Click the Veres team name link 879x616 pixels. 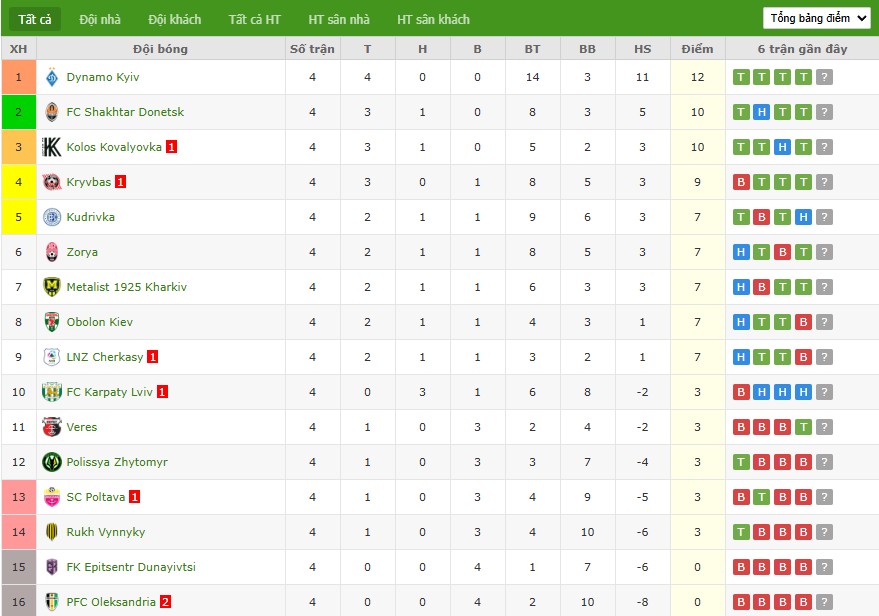(82, 427)
